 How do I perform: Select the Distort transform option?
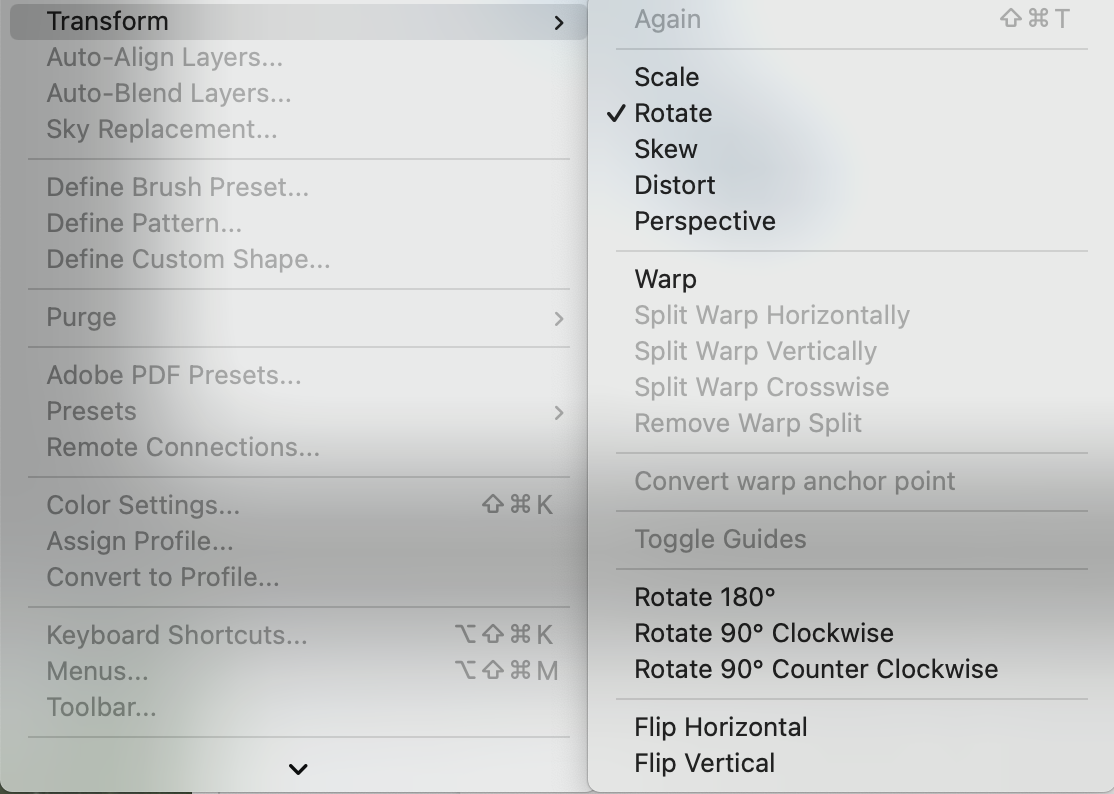[674, 185]
